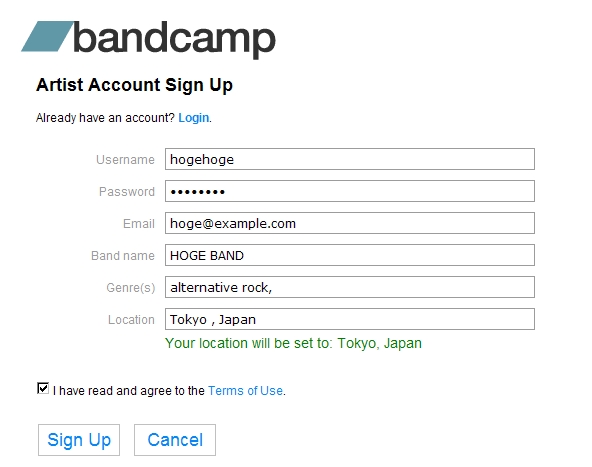Viewport: 592px width, 467px height.
Task: Submit the form with Sign Up
Action: click(x=79, y=440)
